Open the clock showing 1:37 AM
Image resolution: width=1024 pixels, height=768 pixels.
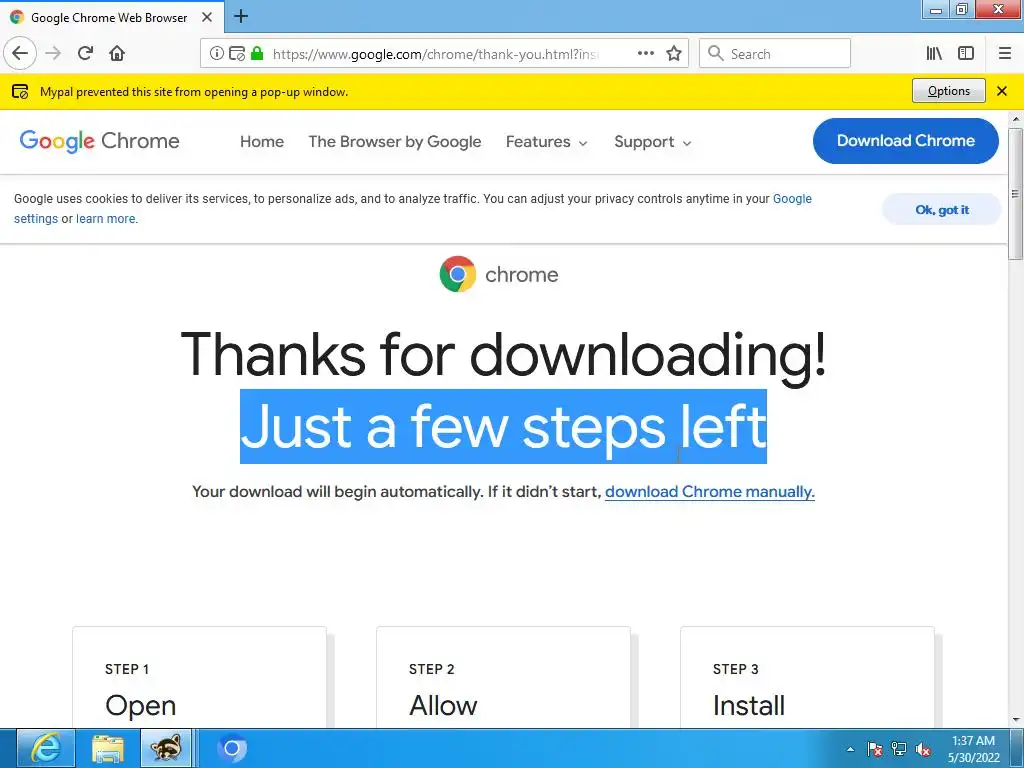click(x=973, y=748)
